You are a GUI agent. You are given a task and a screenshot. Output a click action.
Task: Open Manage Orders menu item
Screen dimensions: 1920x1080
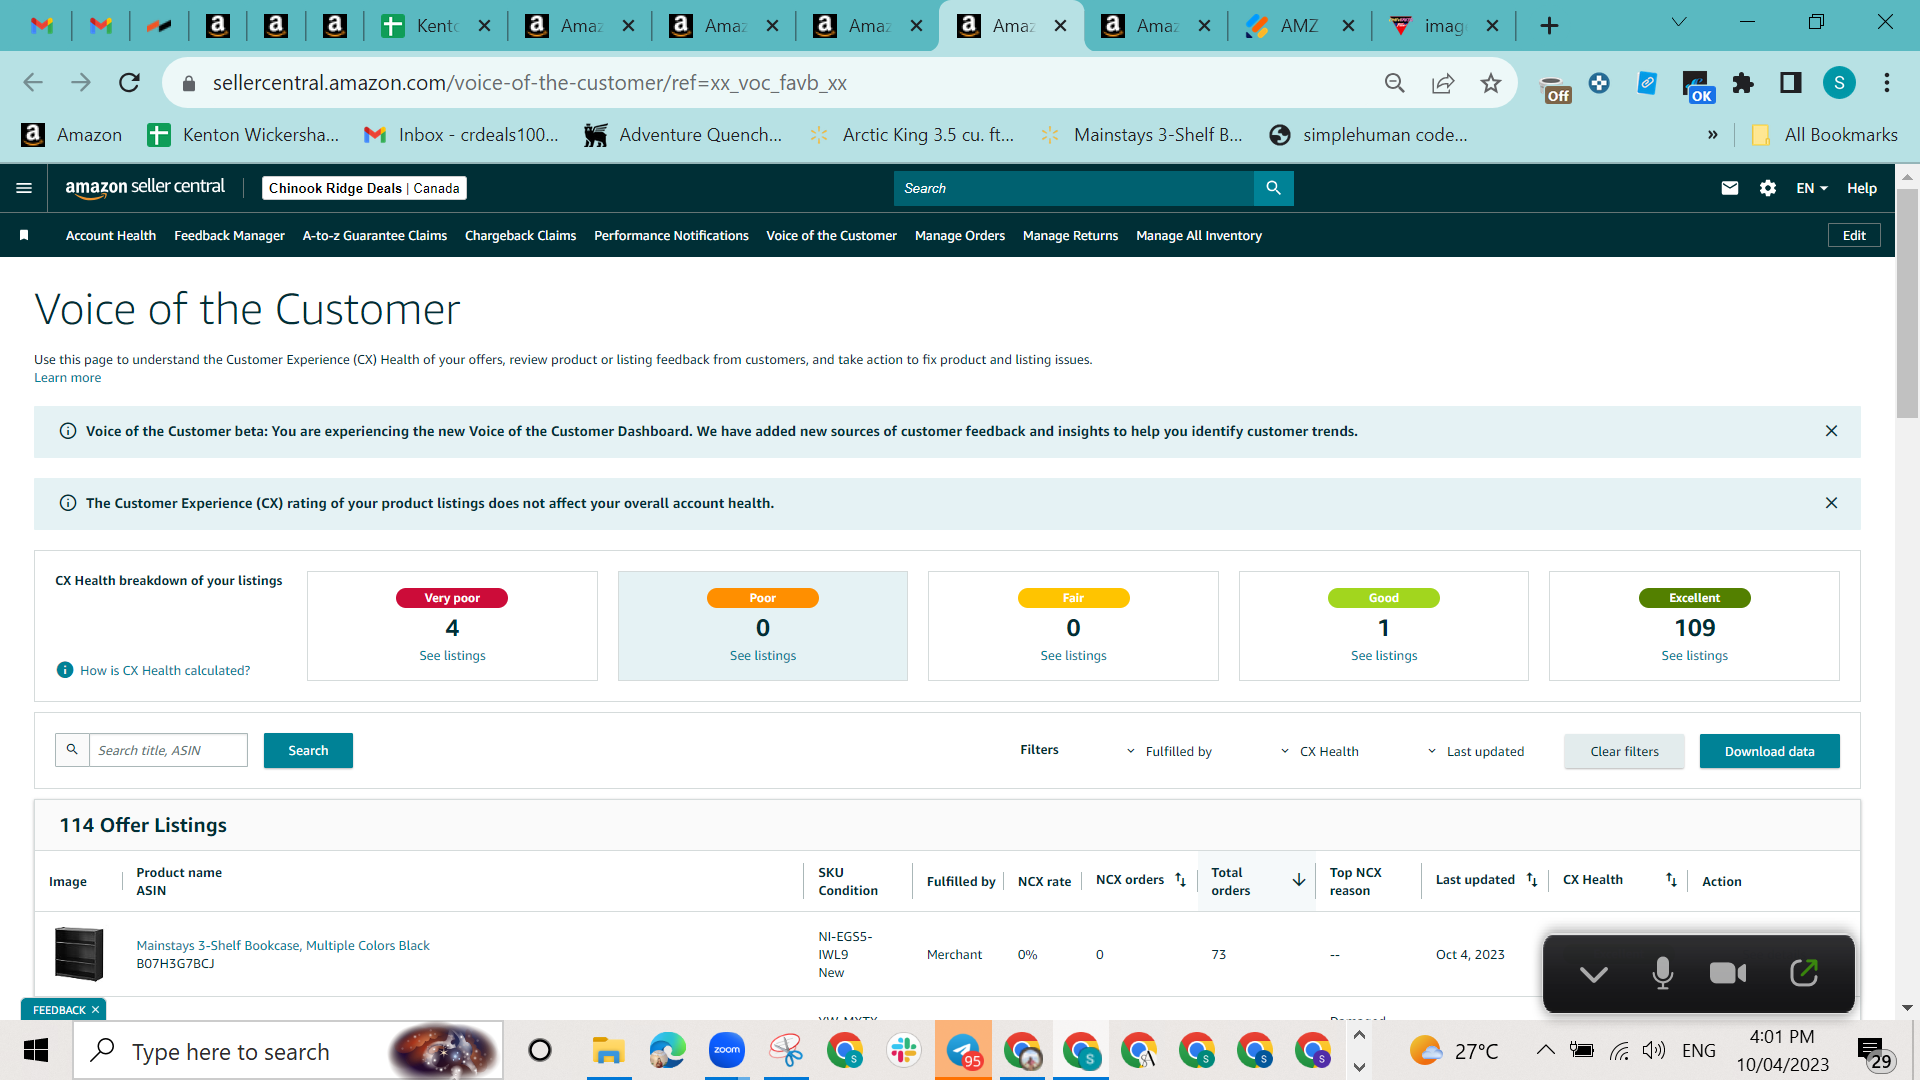(960, 235)
